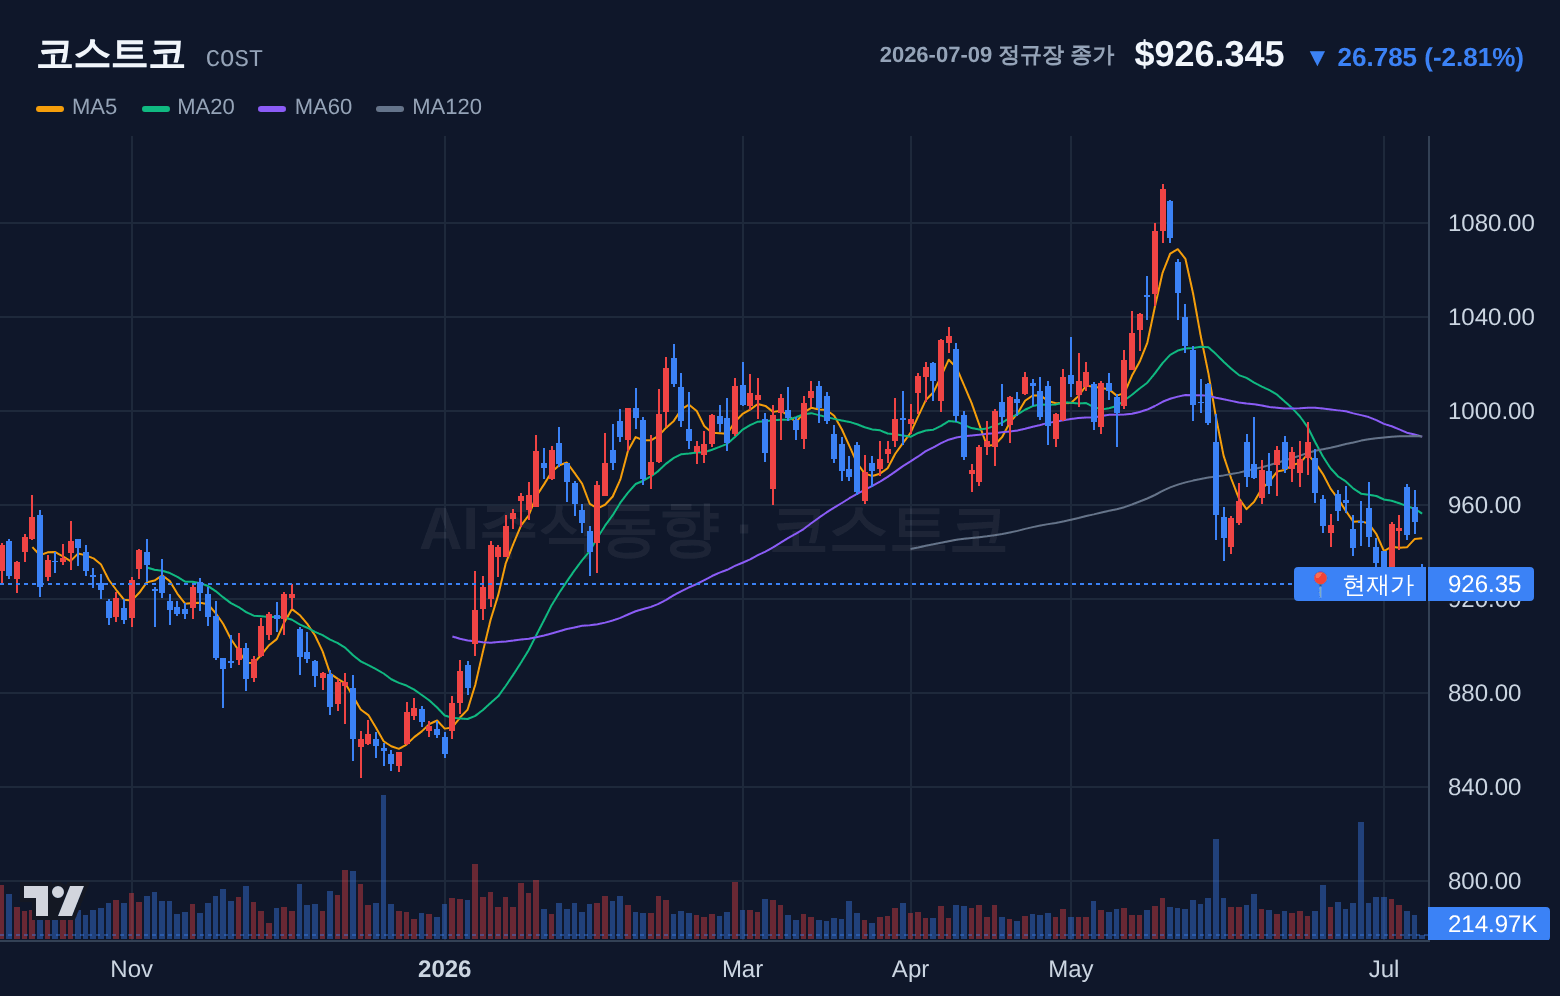Click the TradingView logo icon
Screen dimensions: 1560x996
point(53,901)
